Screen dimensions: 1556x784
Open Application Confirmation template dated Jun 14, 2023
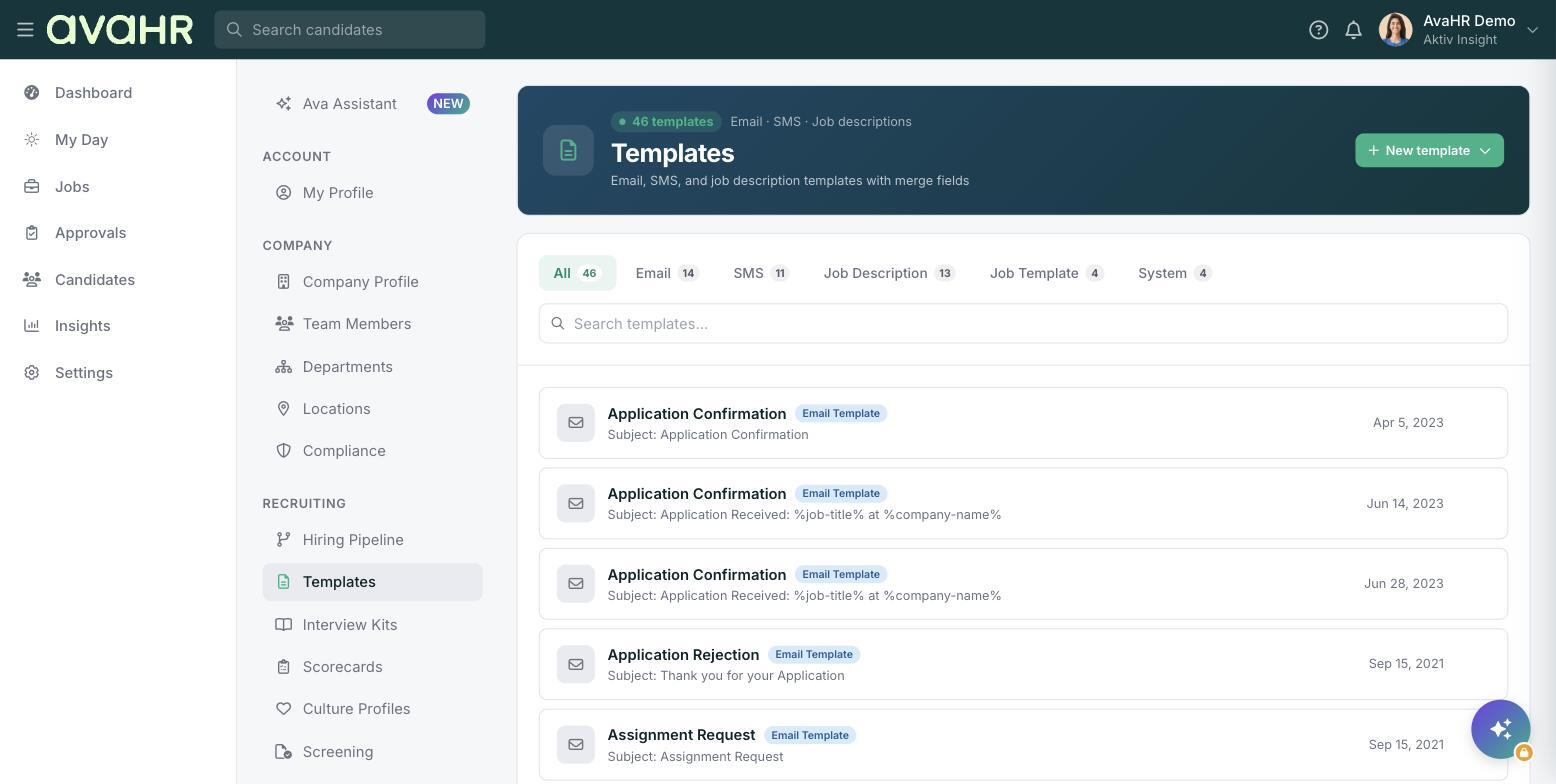pos(1023,504)
